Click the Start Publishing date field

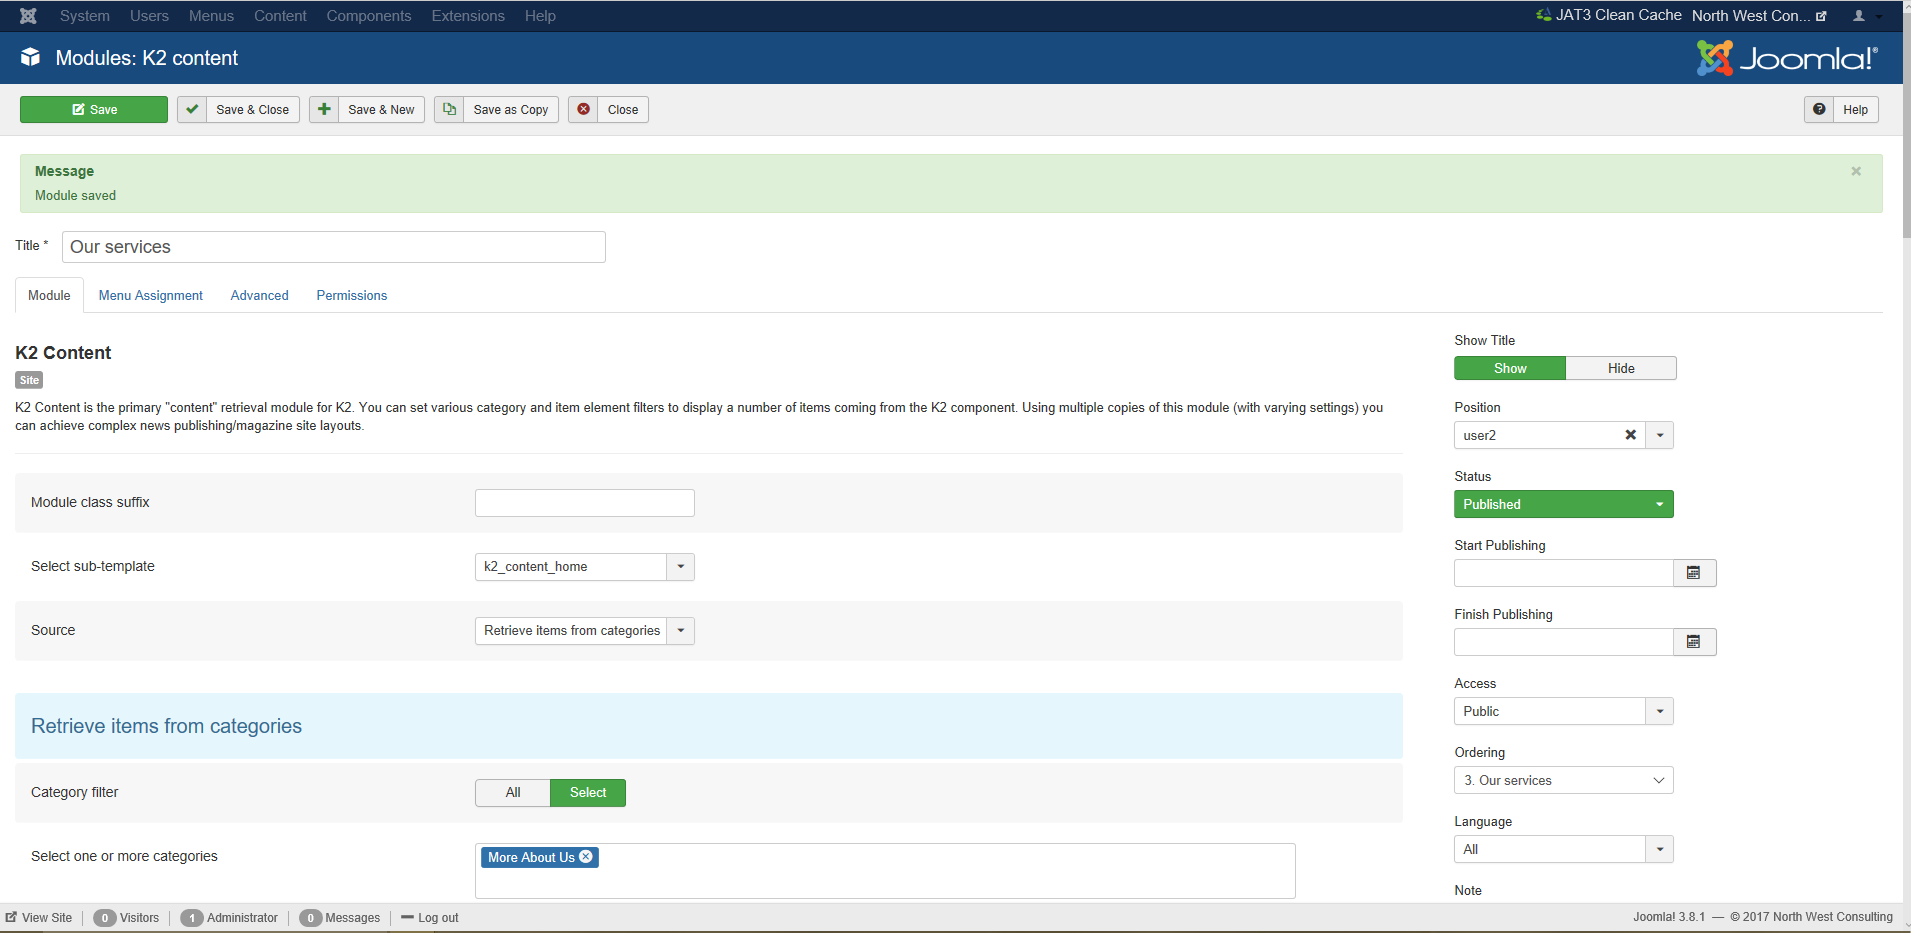point(1563,573)
